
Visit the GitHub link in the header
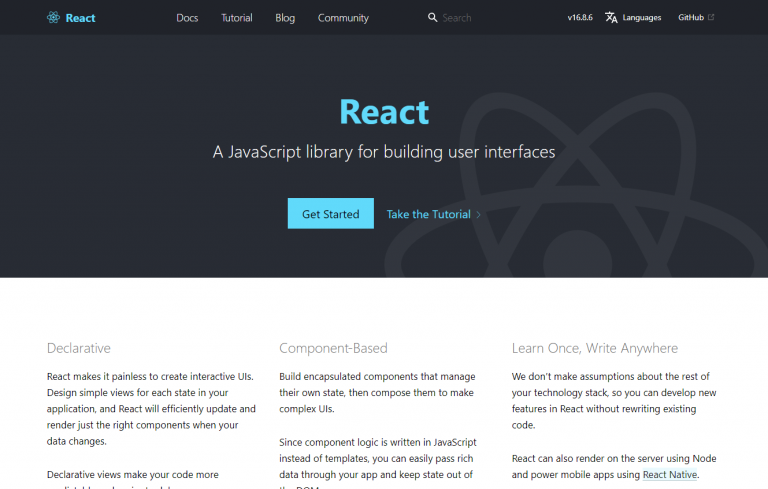(x=691, y=18)
